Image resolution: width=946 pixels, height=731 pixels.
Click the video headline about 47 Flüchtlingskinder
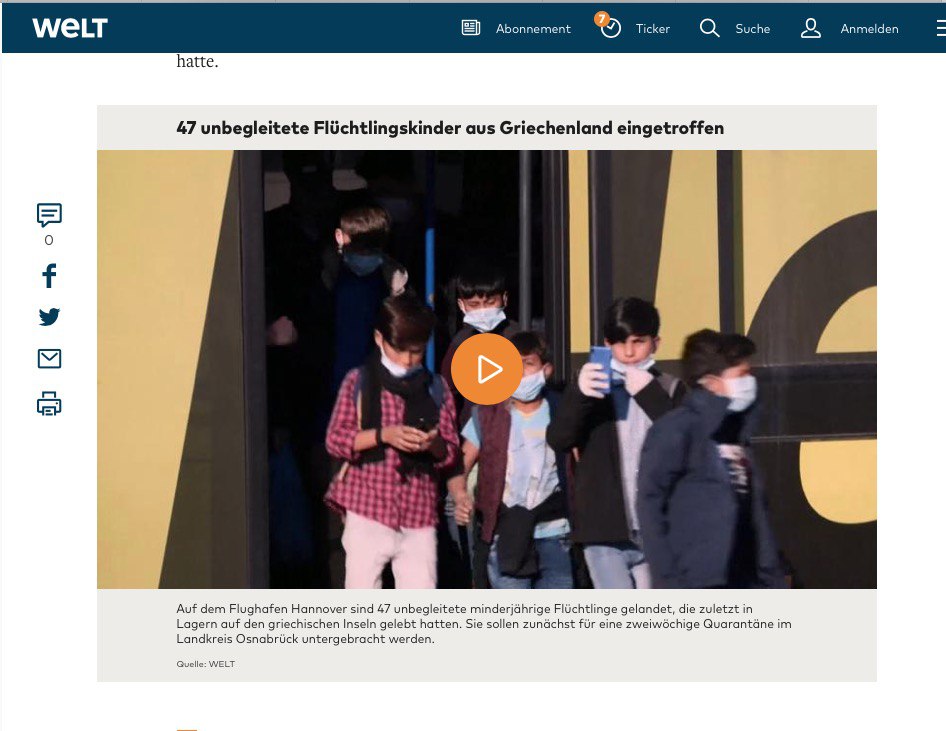(x=450, y=128)
